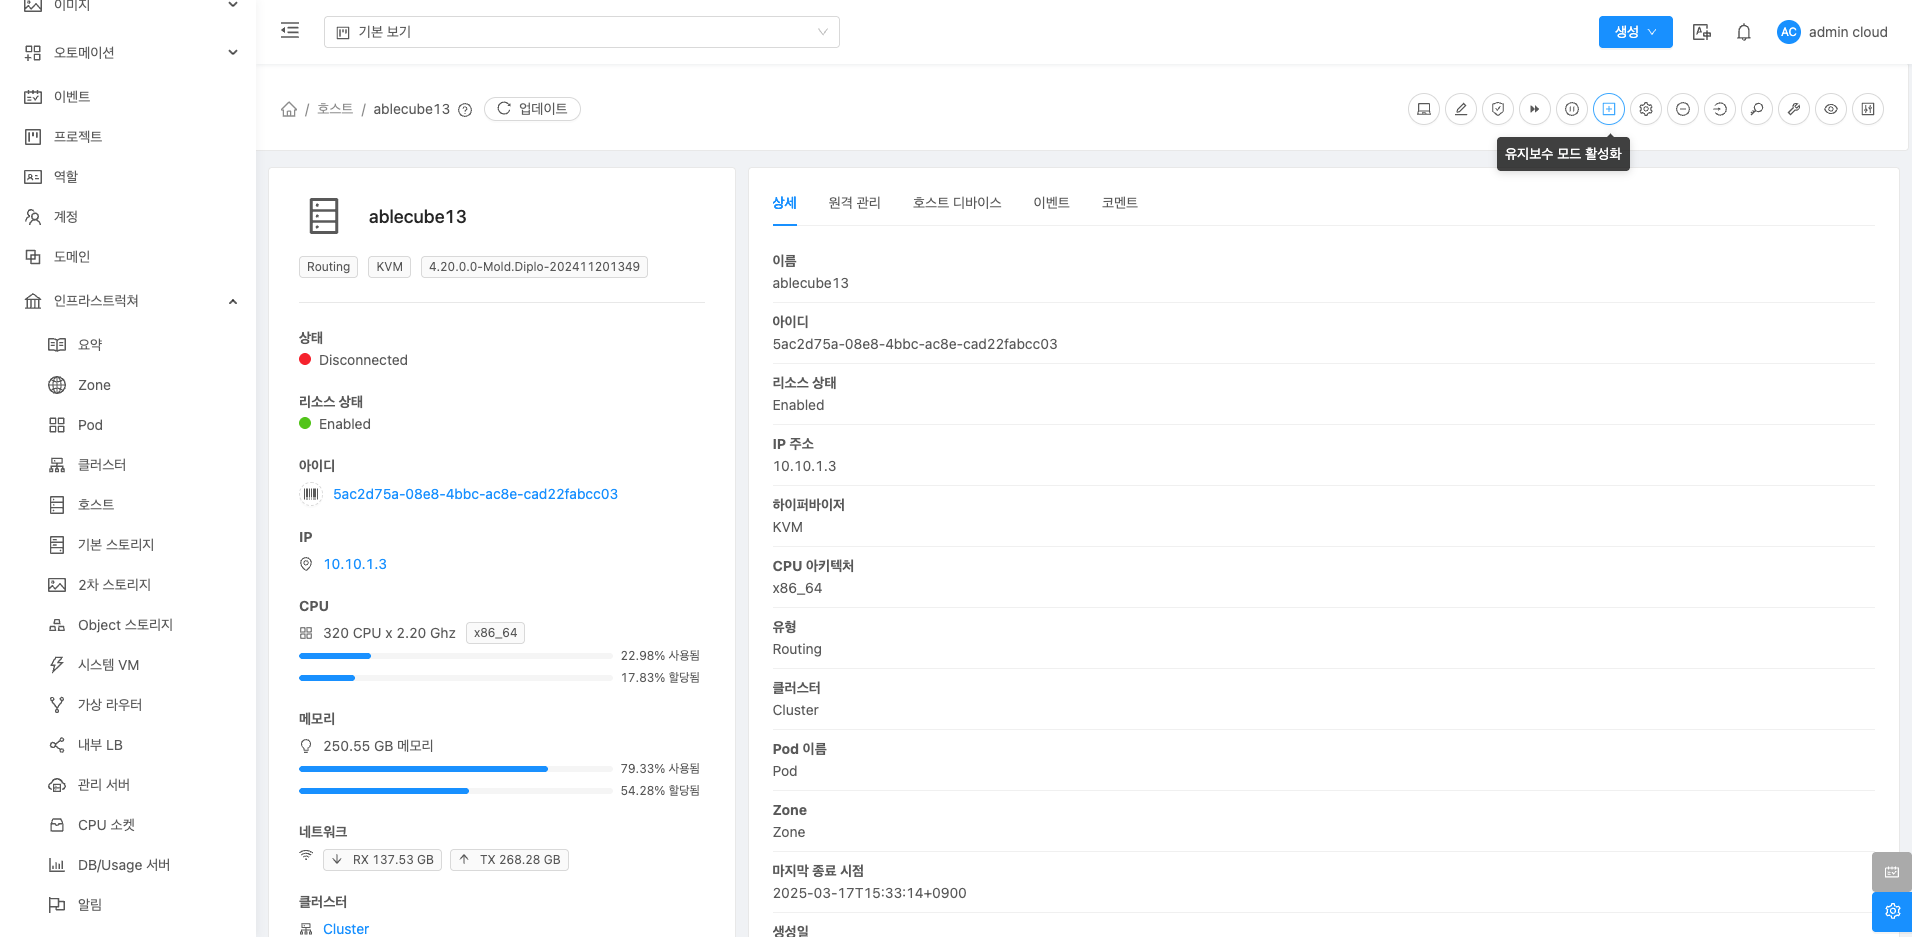Viewport: 1912px width, 937px height.
Task: Click the pause circle icon in toolbar
Action: coord(1571,109)
